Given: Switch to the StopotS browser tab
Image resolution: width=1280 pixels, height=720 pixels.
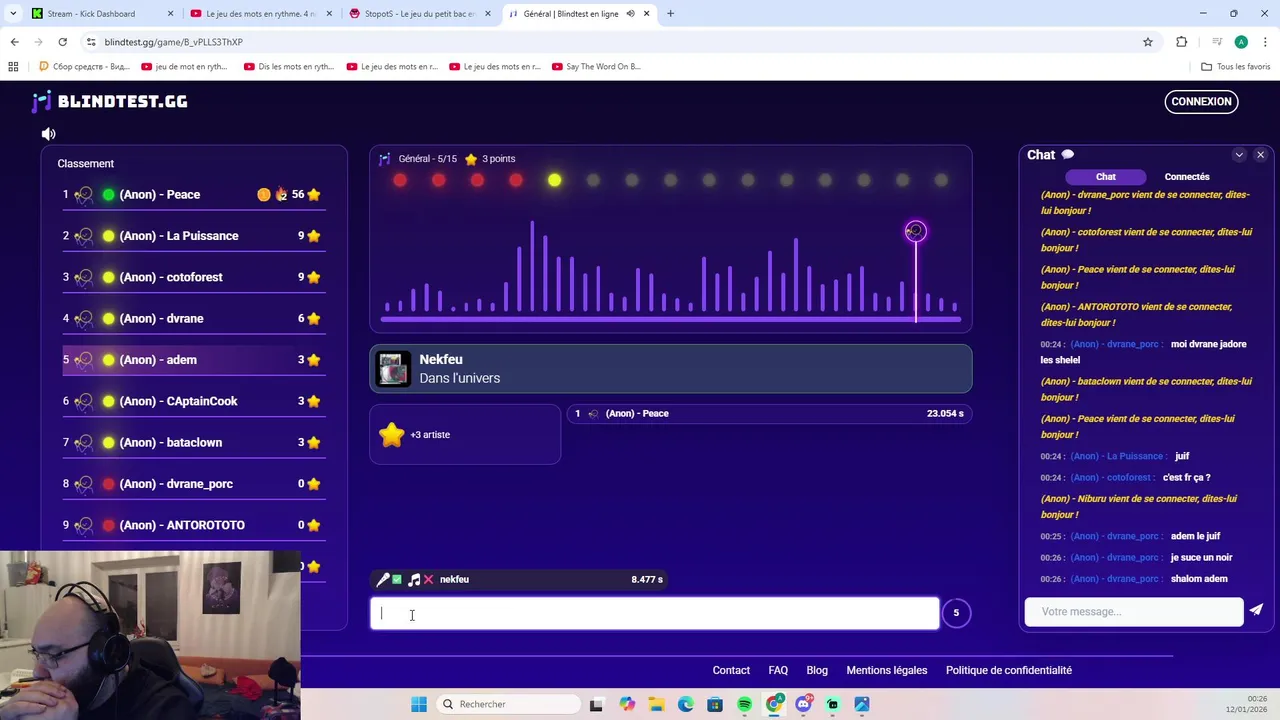Looking at the screenshot, I should pyautogui.click(x=419, y=14).
